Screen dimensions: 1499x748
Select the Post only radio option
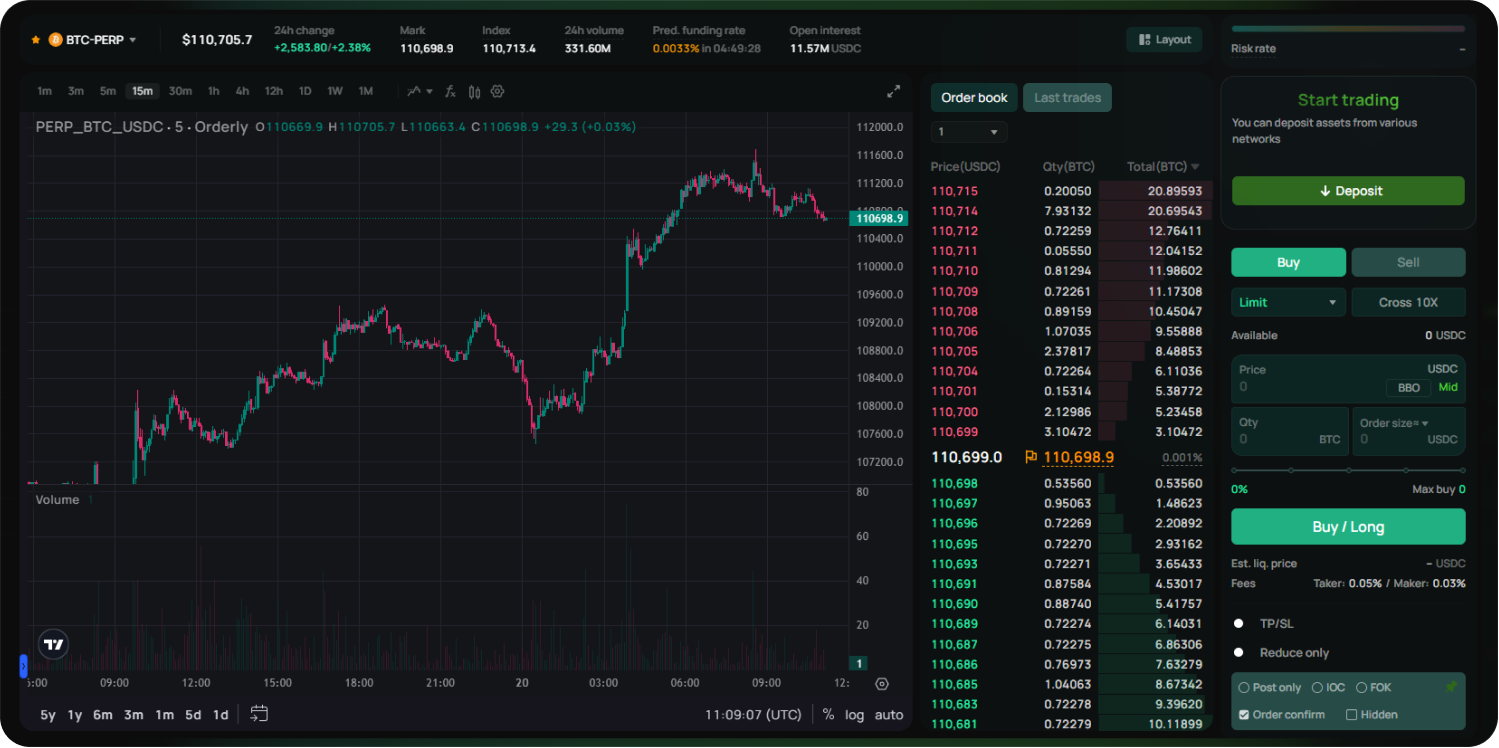(1244, 688)
